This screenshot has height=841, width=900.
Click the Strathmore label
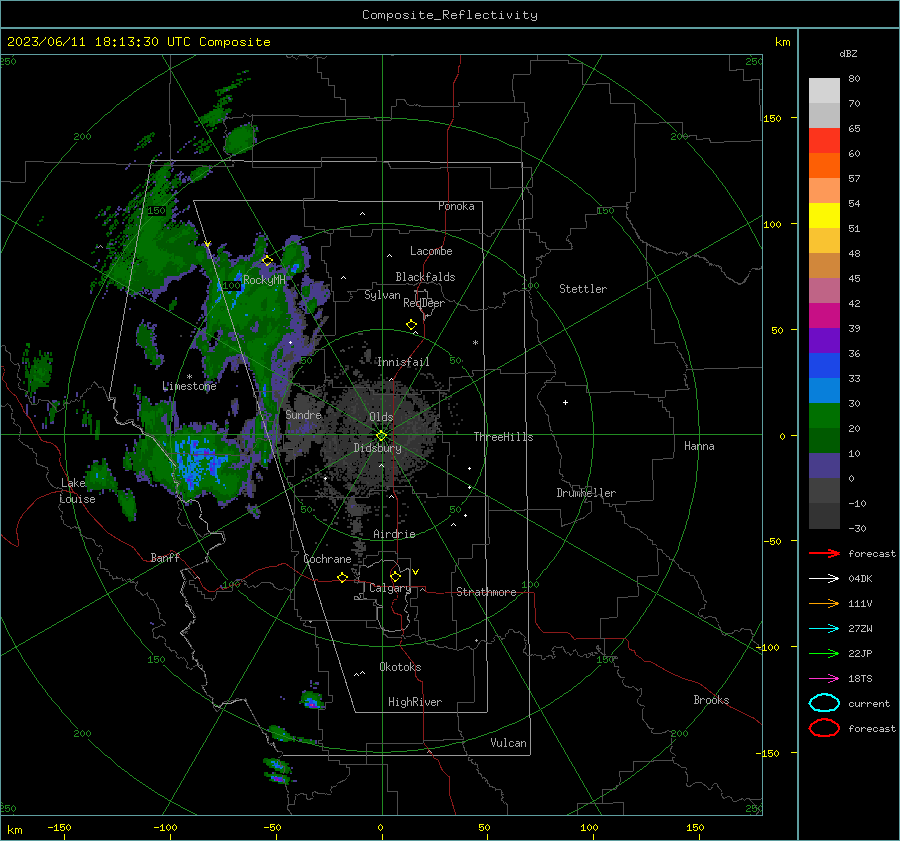click(x=486, y=592)
